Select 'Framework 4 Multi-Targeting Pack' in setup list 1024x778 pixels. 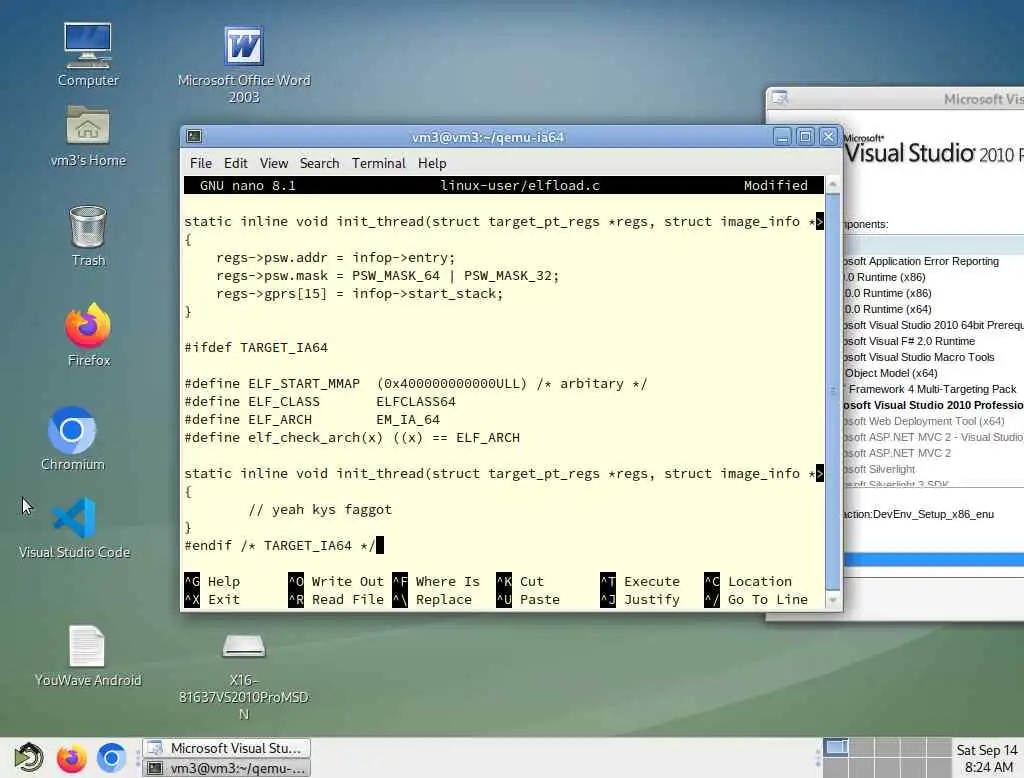933,389
